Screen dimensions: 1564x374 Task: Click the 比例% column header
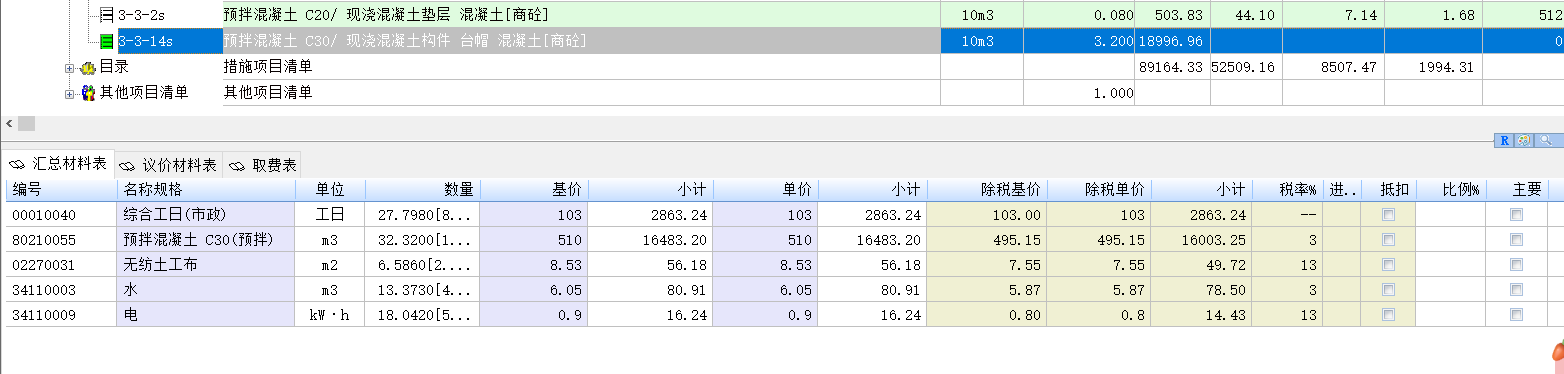[1451, 190]
